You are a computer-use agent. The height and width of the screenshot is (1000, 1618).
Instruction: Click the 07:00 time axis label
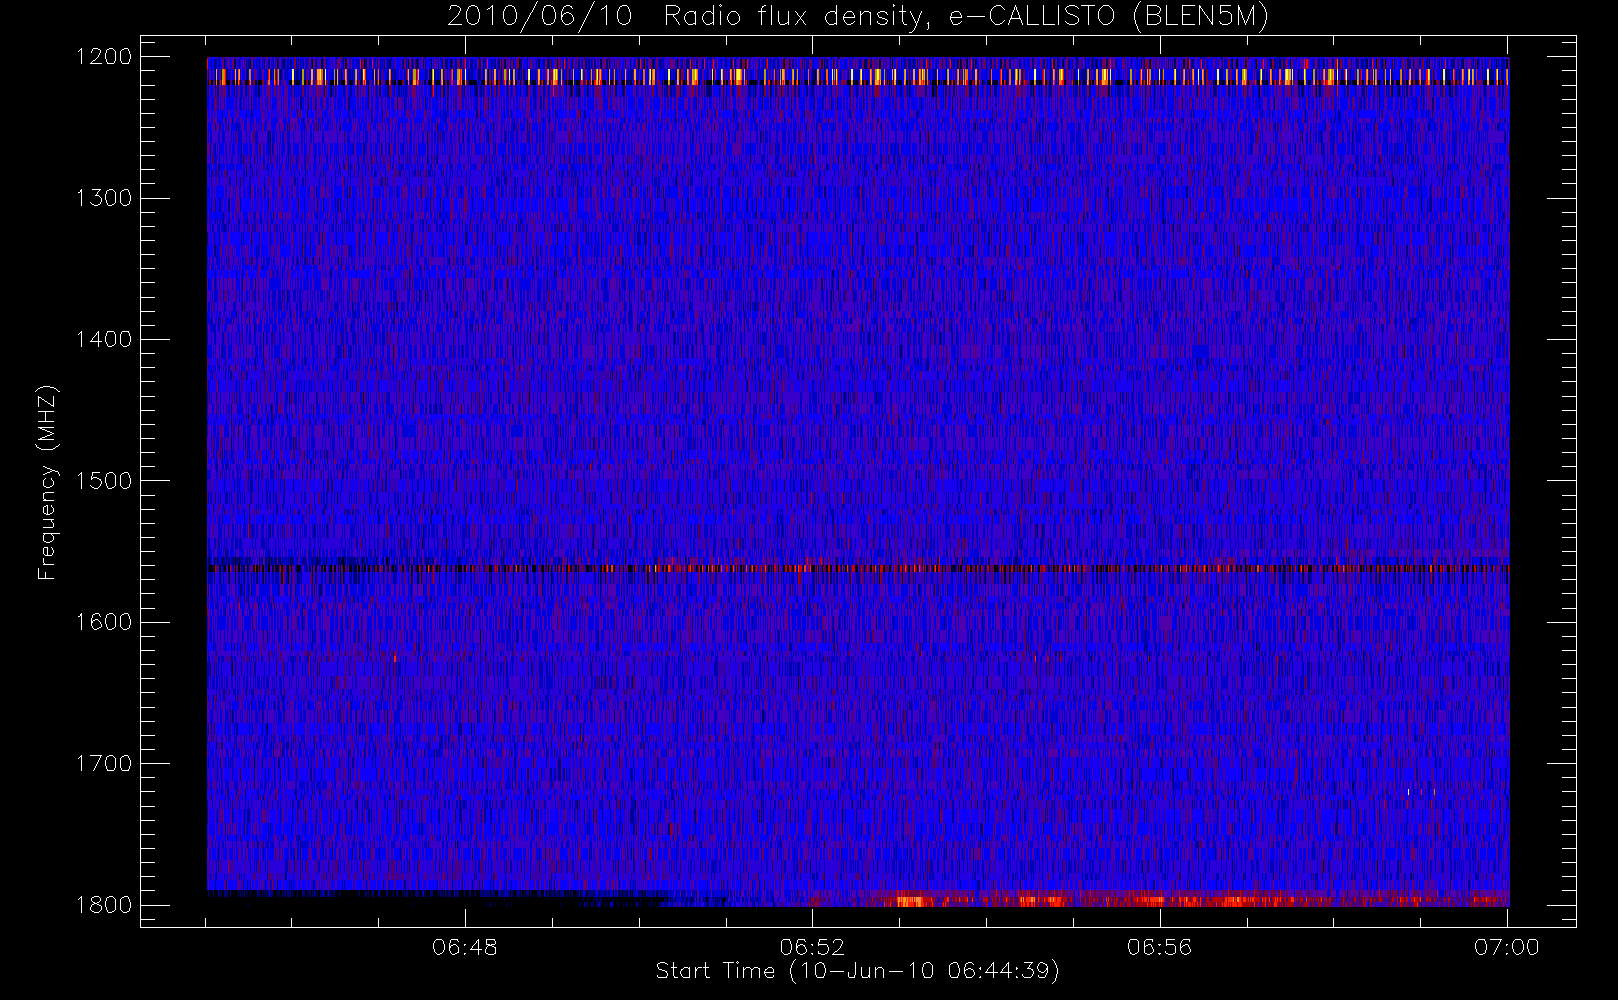pyautogui.click(x=1507, y=947)
